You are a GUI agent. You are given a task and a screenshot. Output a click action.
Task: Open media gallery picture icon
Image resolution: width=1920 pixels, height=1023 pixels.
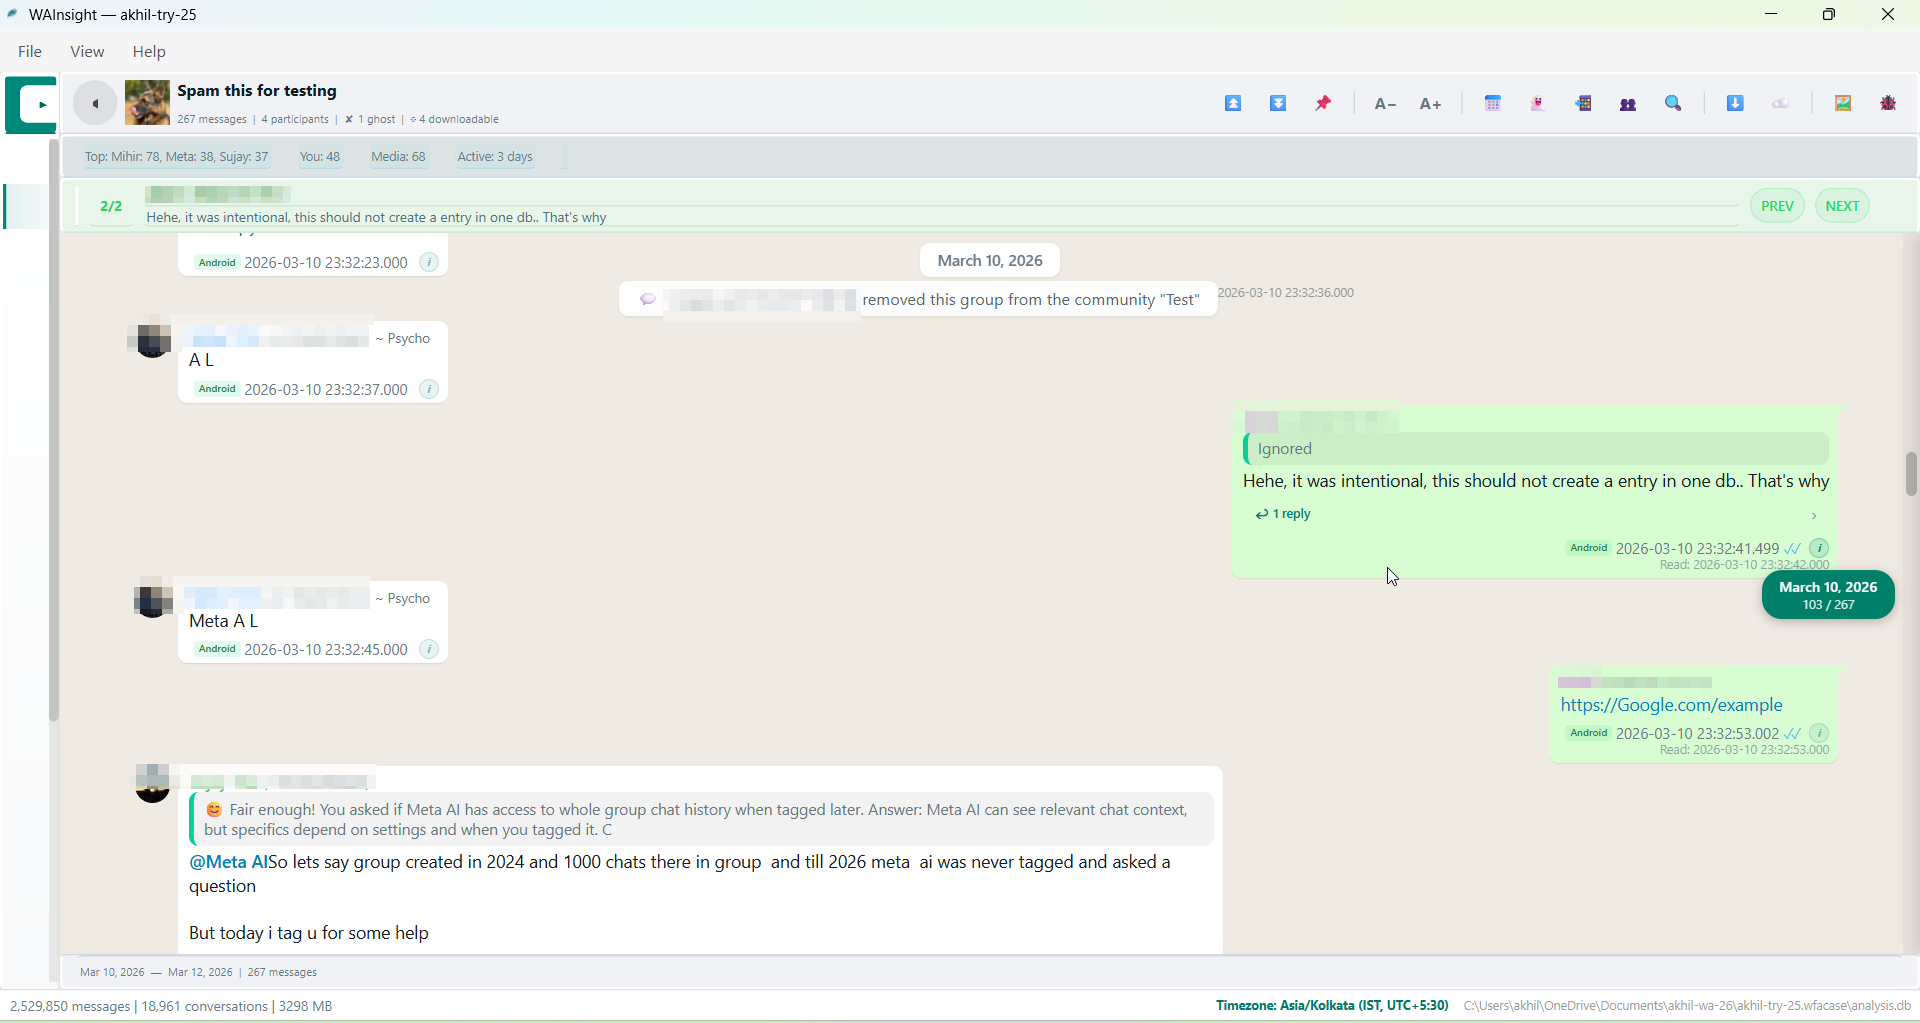click(1844, 103)
